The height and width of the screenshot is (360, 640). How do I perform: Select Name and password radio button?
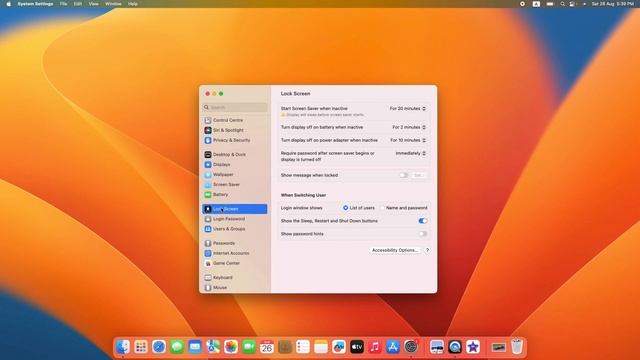tap(382, 208)
